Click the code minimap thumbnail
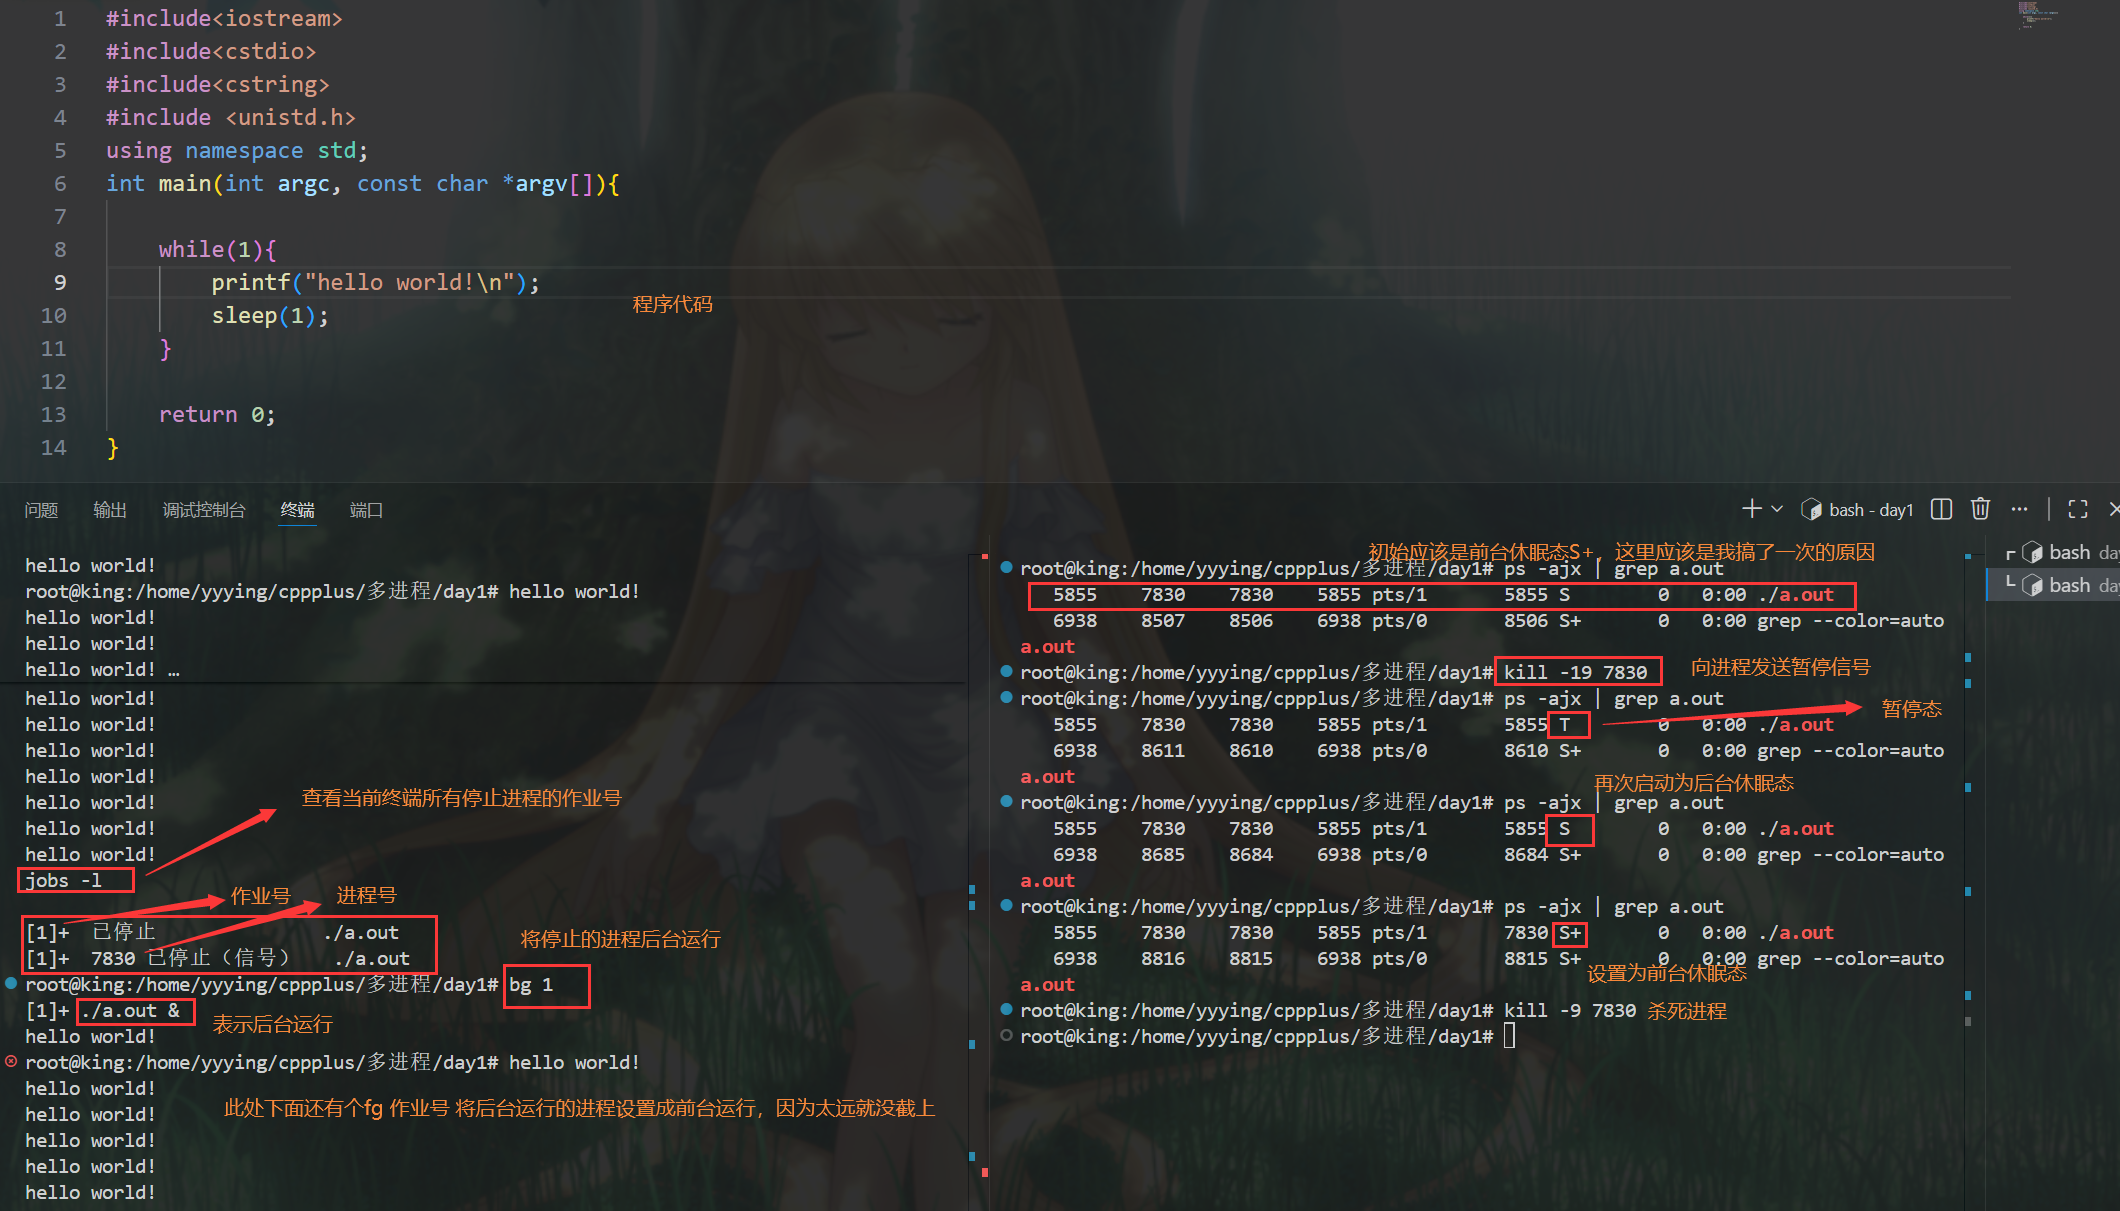The width and height of the screenshot is (2120, 1211). click(x=2036, y=14)
